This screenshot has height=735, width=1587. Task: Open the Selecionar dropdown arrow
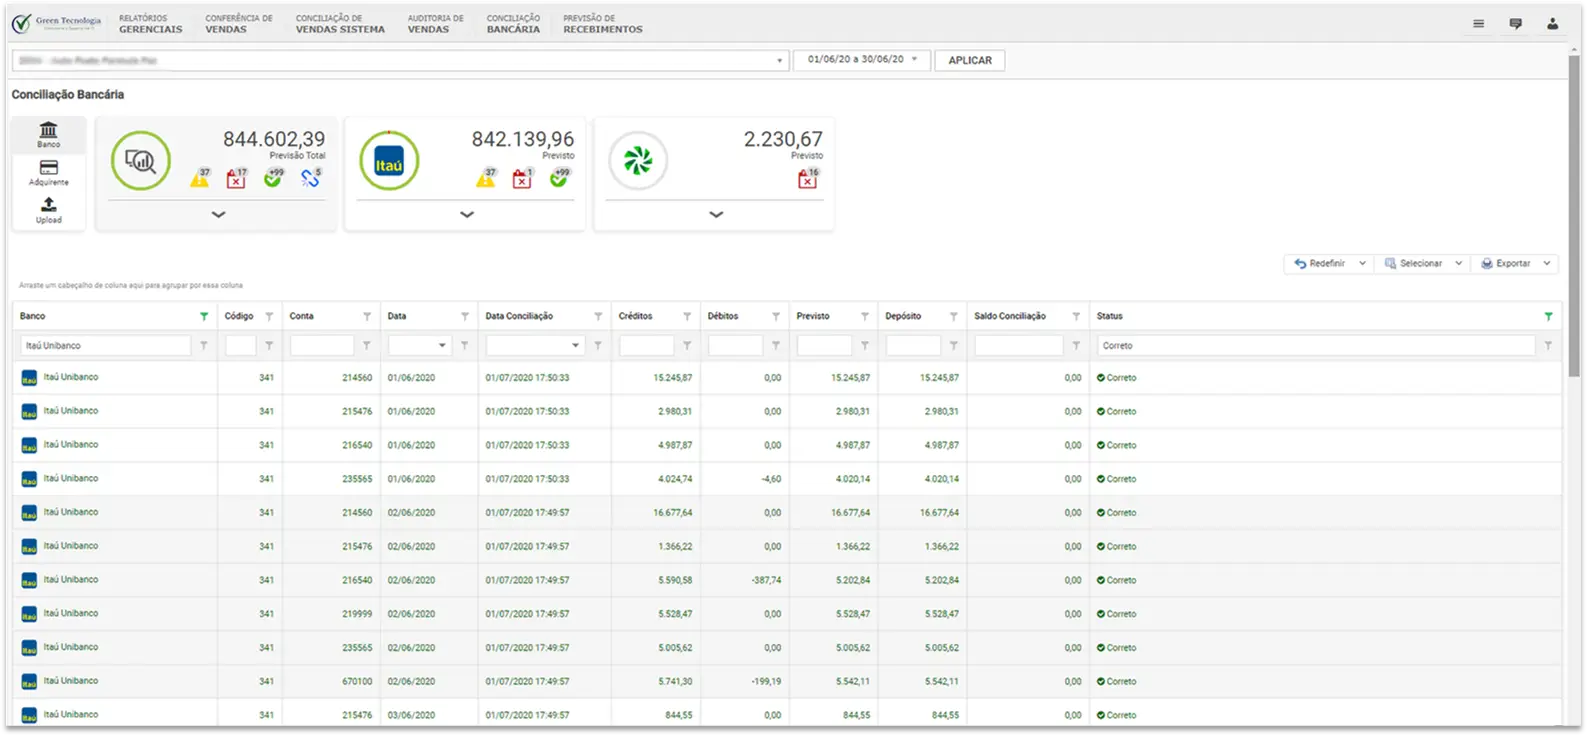point(1458,264)
